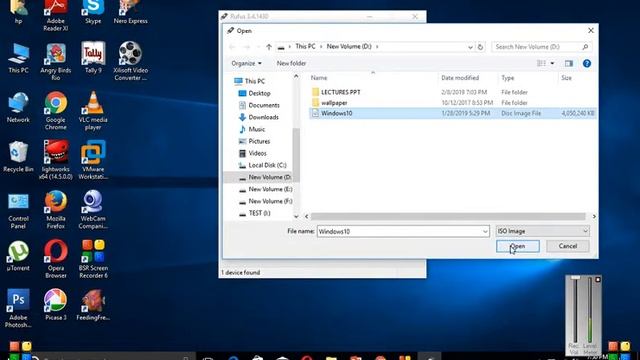Select the LECTURES PPT folder
The width and height of the screenshot is (640, 360).
pyautogui.click(x=340, y=92)
